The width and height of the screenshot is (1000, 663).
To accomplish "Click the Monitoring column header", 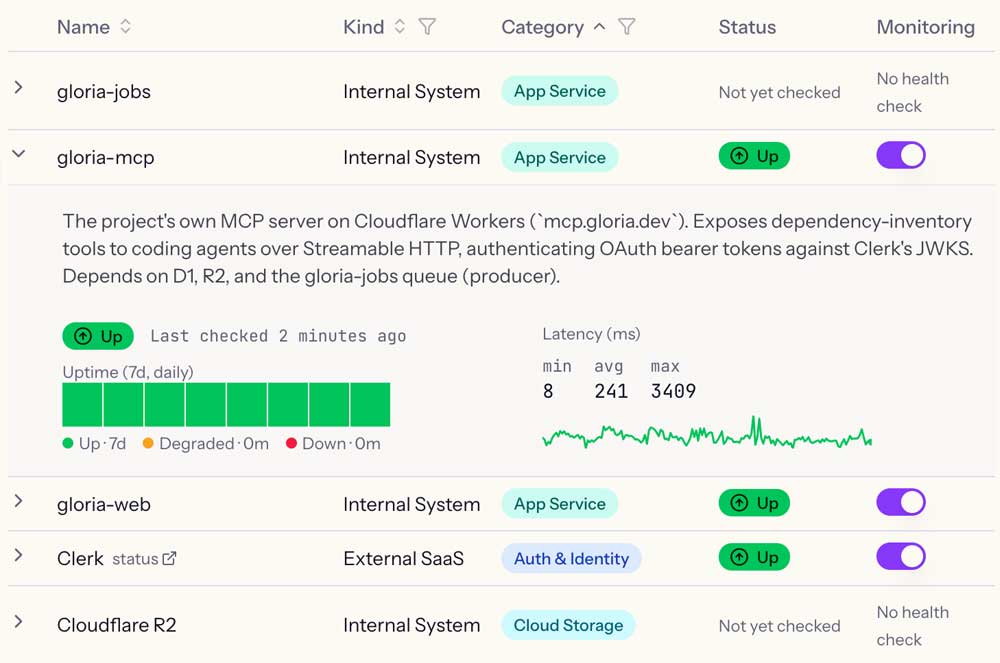I will (x=925, y=27).
